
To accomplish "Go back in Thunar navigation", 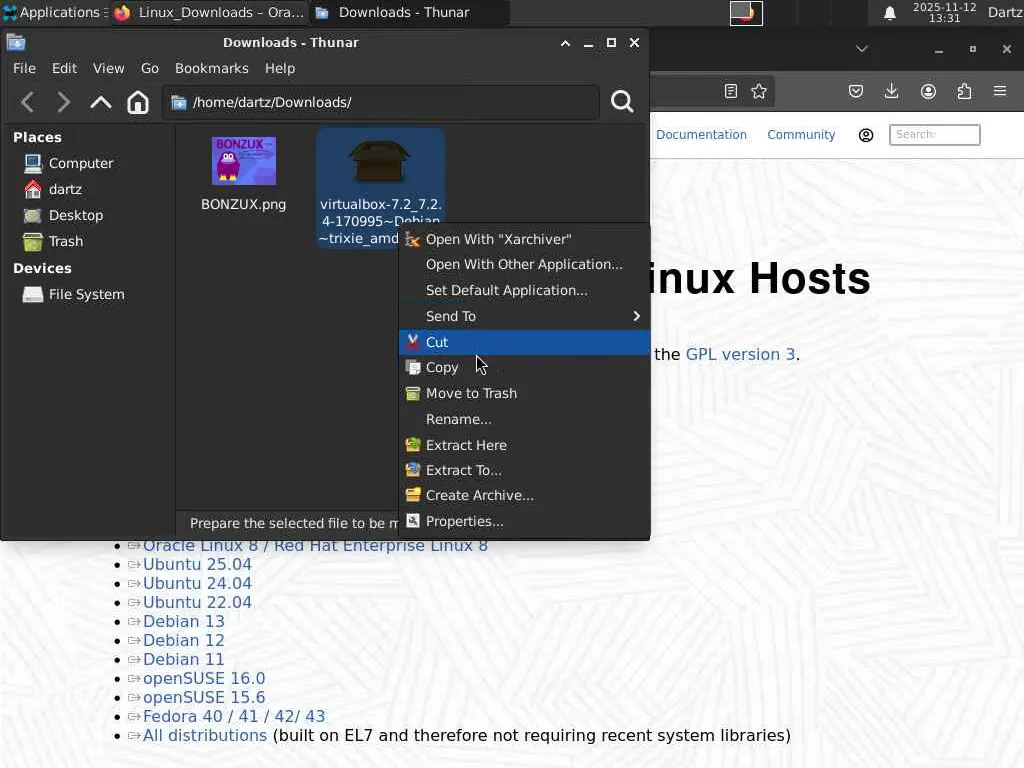I will [27, 103].
